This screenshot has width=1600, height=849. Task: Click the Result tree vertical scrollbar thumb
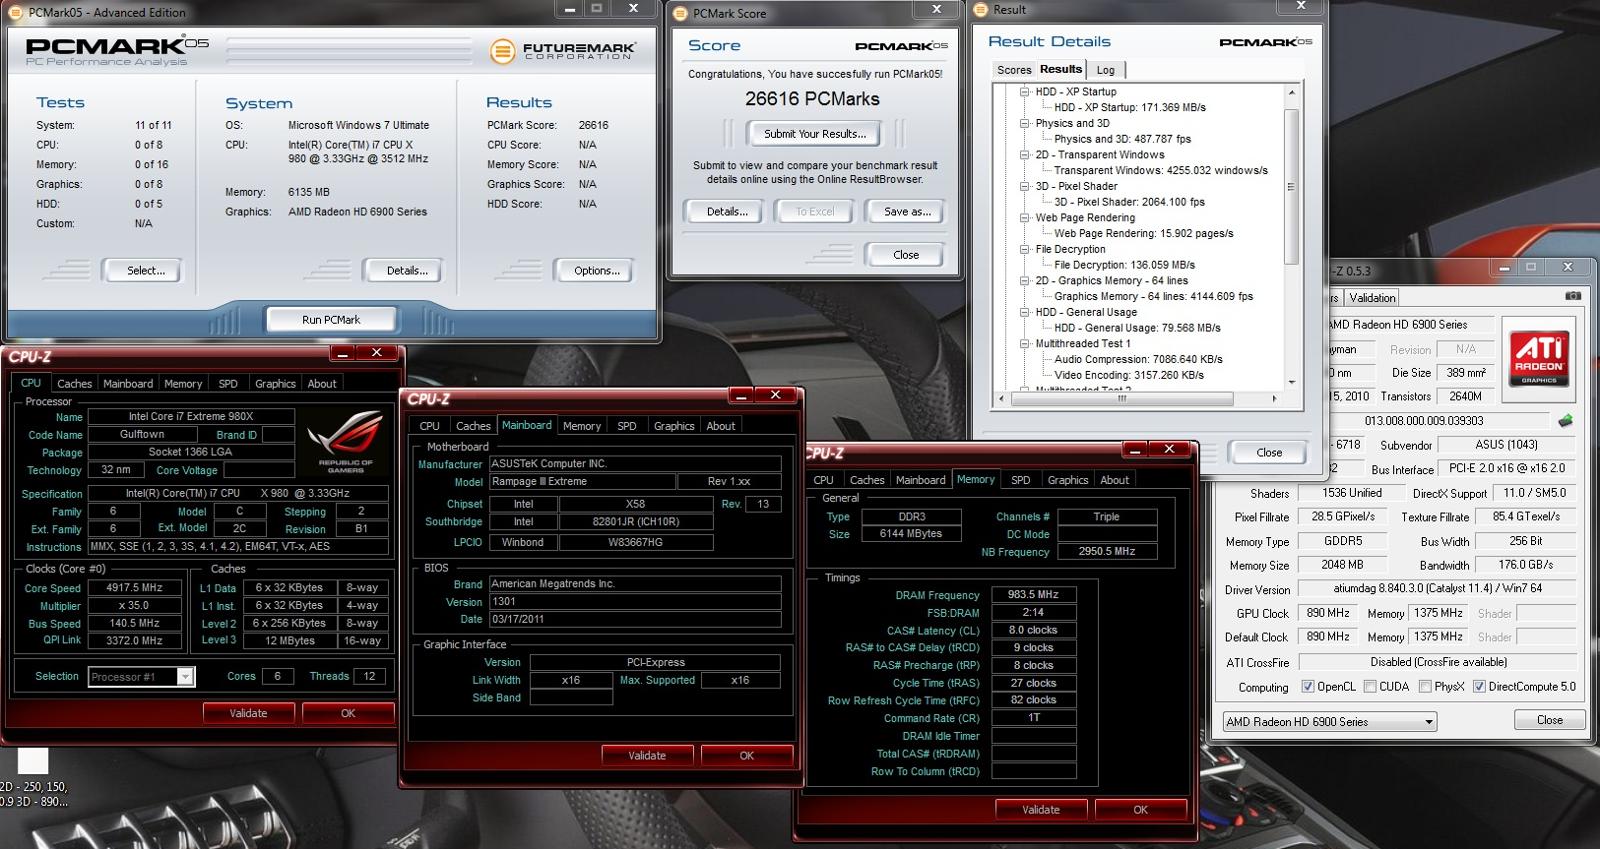point(1291,187)
